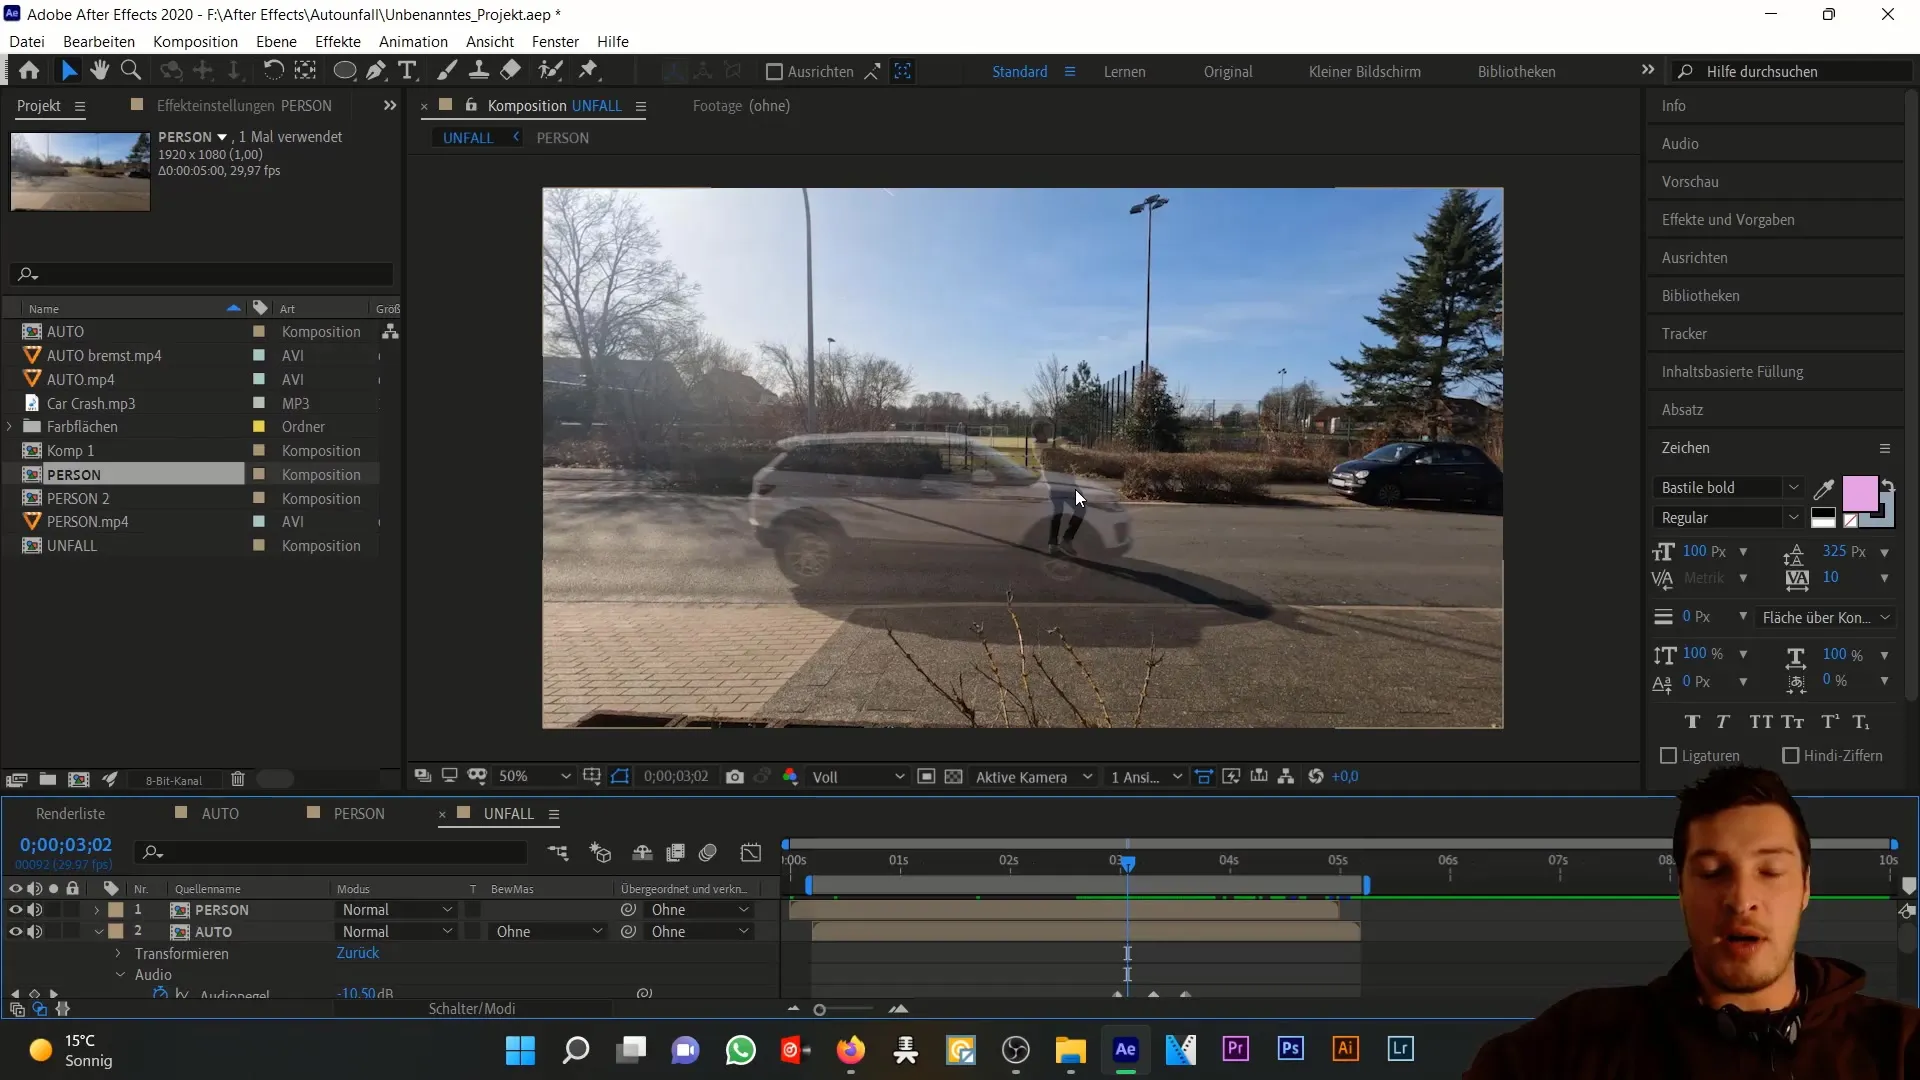The image size is (1920, 1080).
Task: Toggle the shy layers icon in timeline
Action: tap(642, 852)
